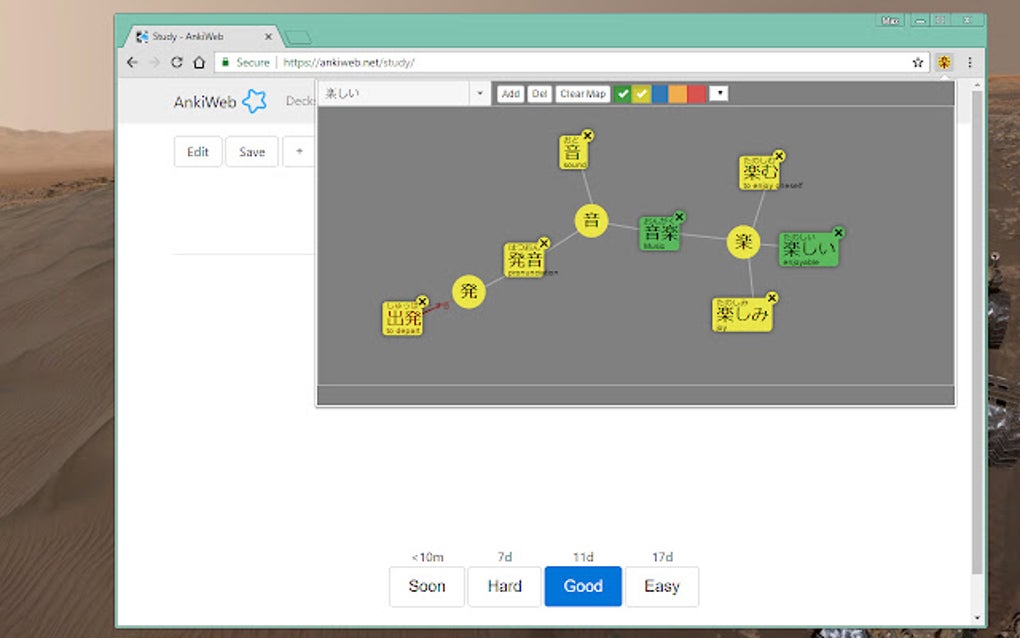Select the green 楽しい word card
Viewport: 1020px width, 638px height.
tap(809, 249)
